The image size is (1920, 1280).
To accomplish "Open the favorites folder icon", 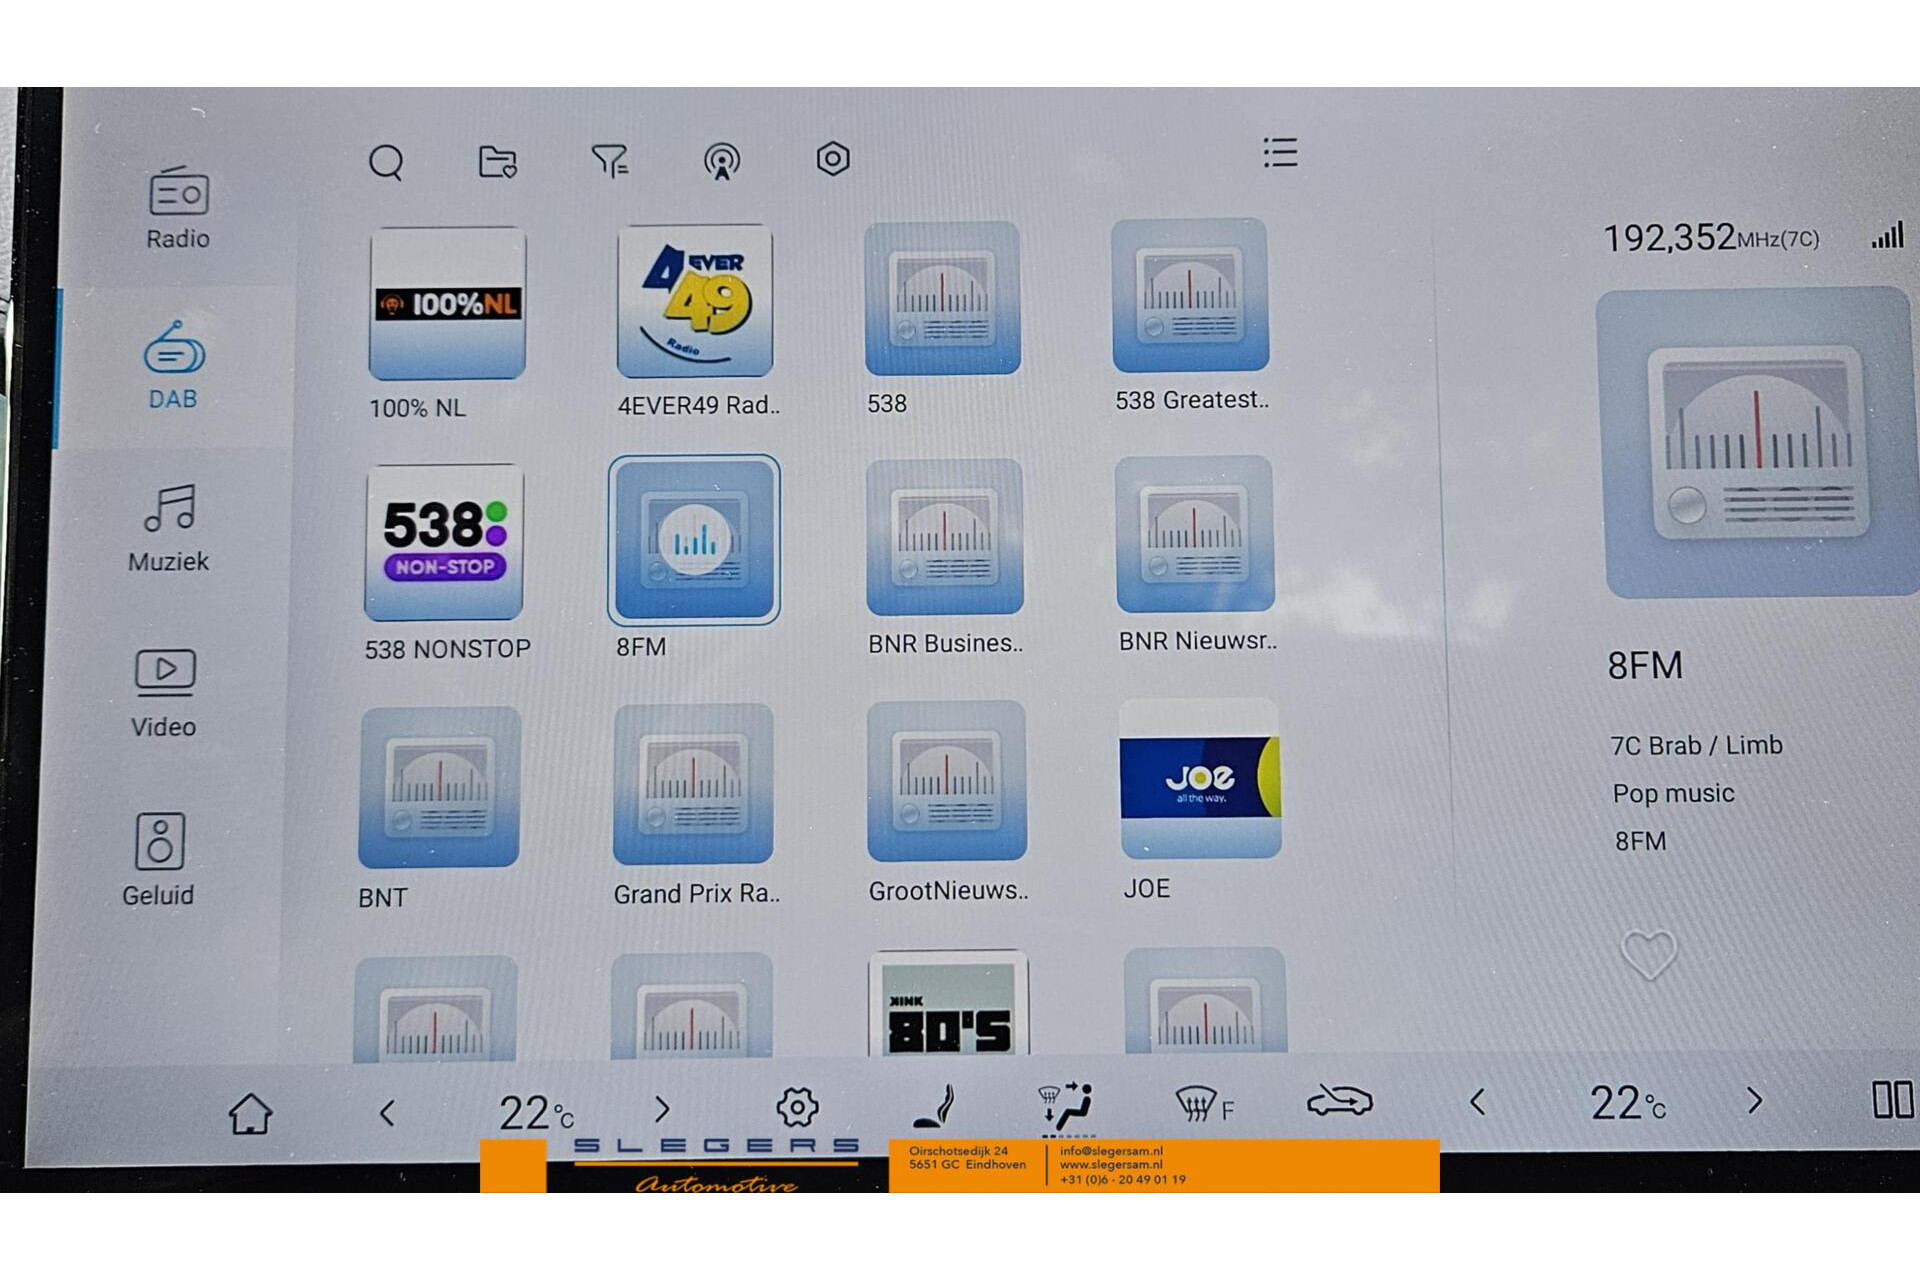I will click(497, 161).
